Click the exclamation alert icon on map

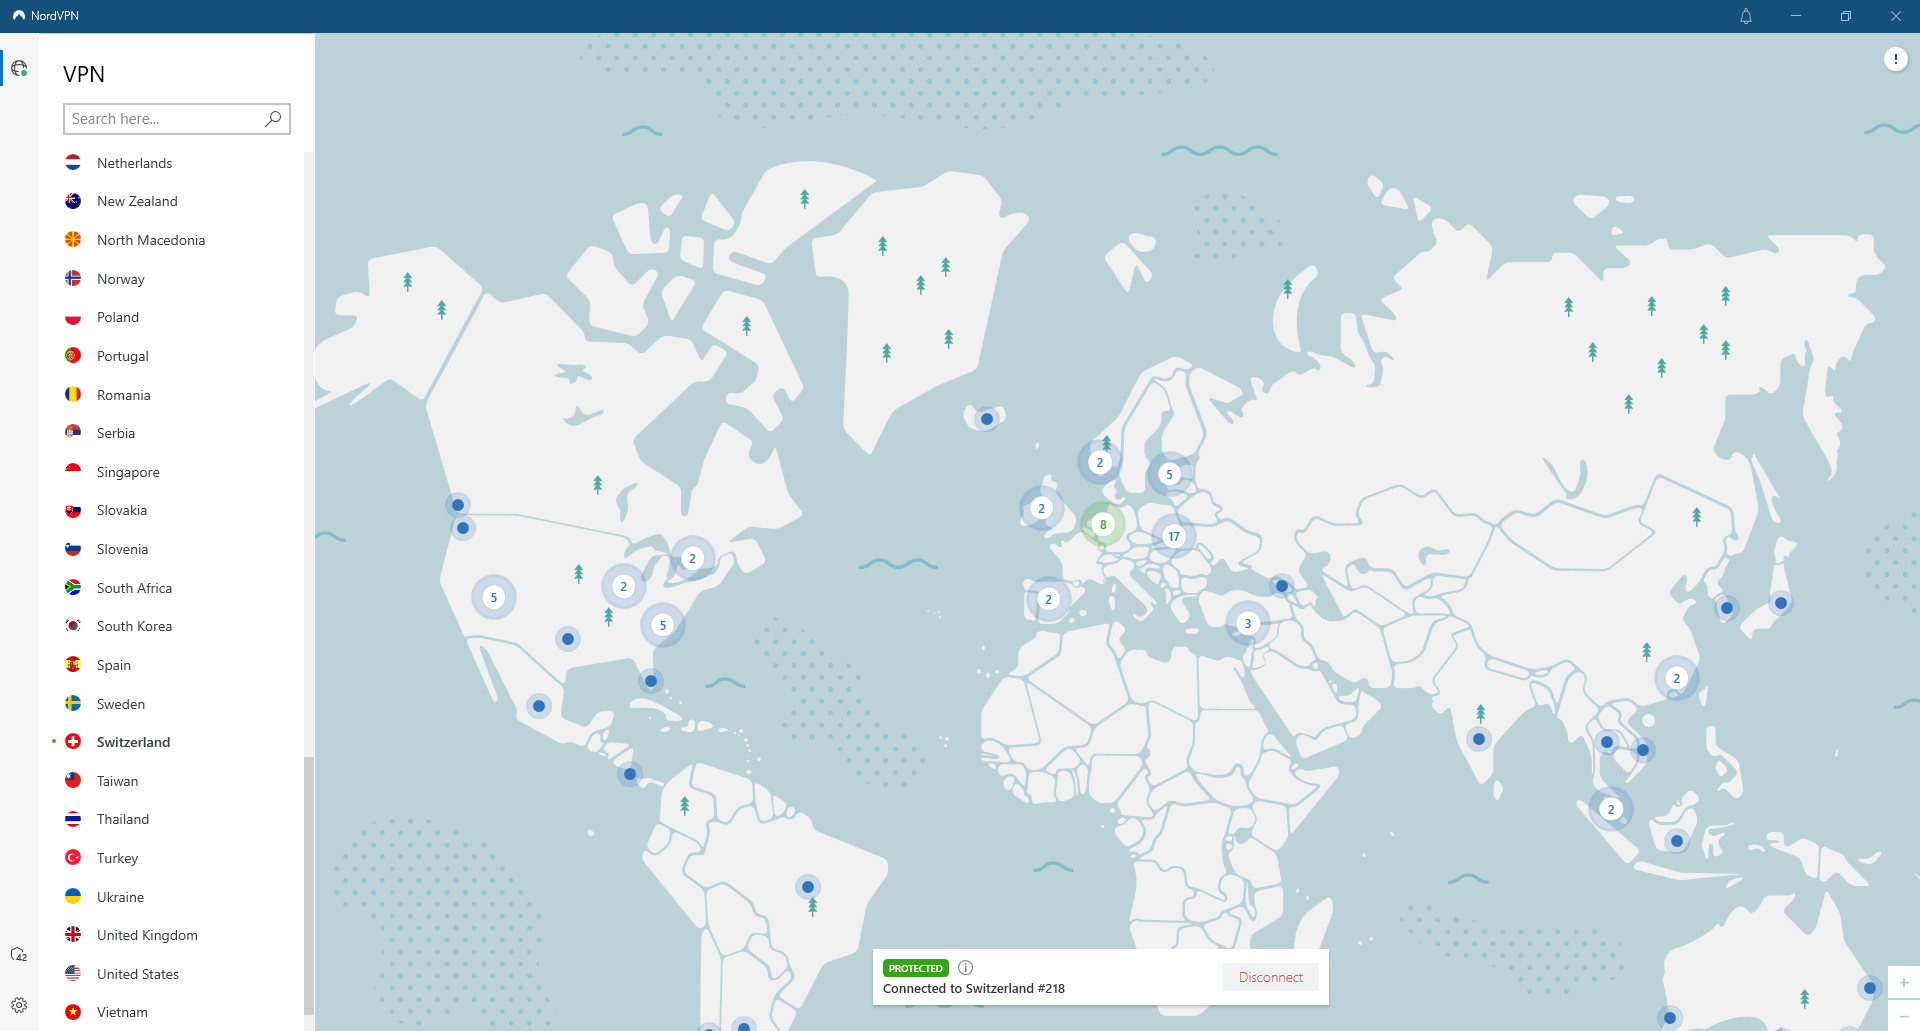[1895, 59]
